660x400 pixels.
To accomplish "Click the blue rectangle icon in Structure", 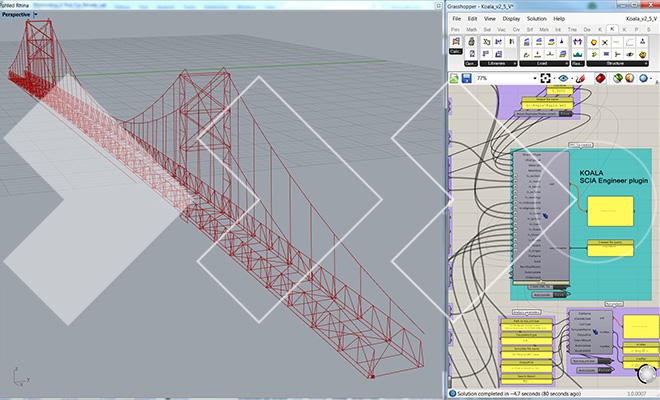I will point(606,54).
